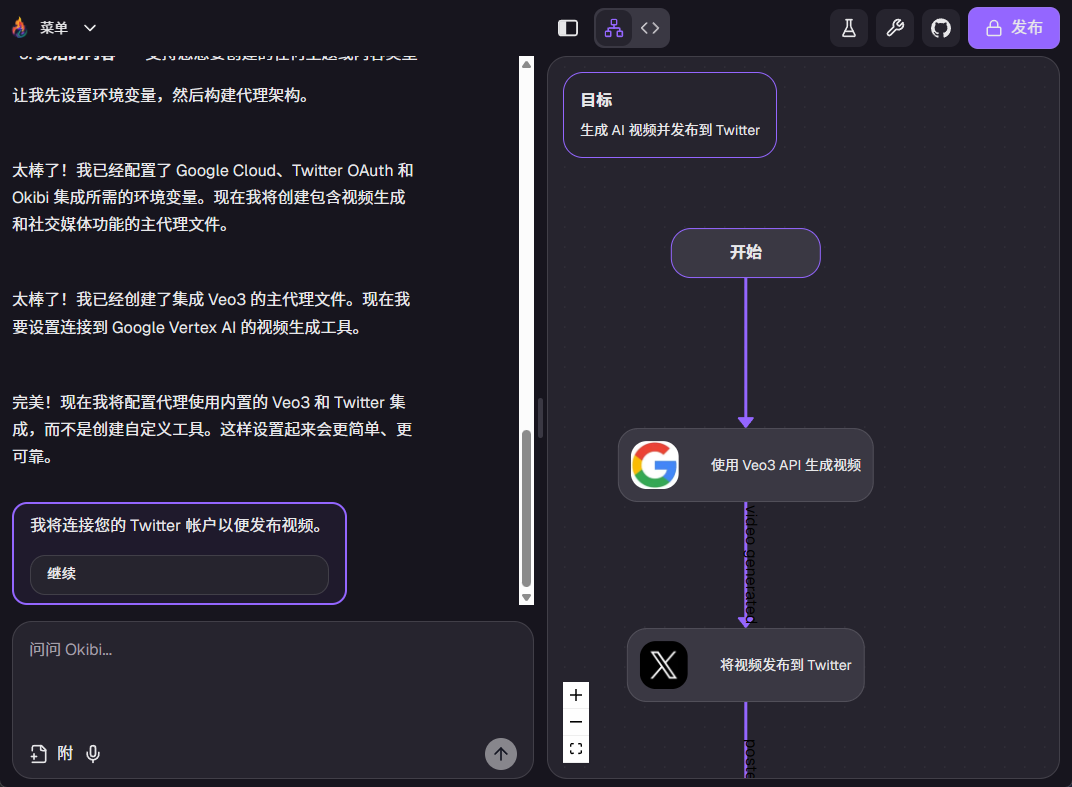
Task: Click the chat scrollbar thumb
Action: pyautogui.click(x=526, y=509)
